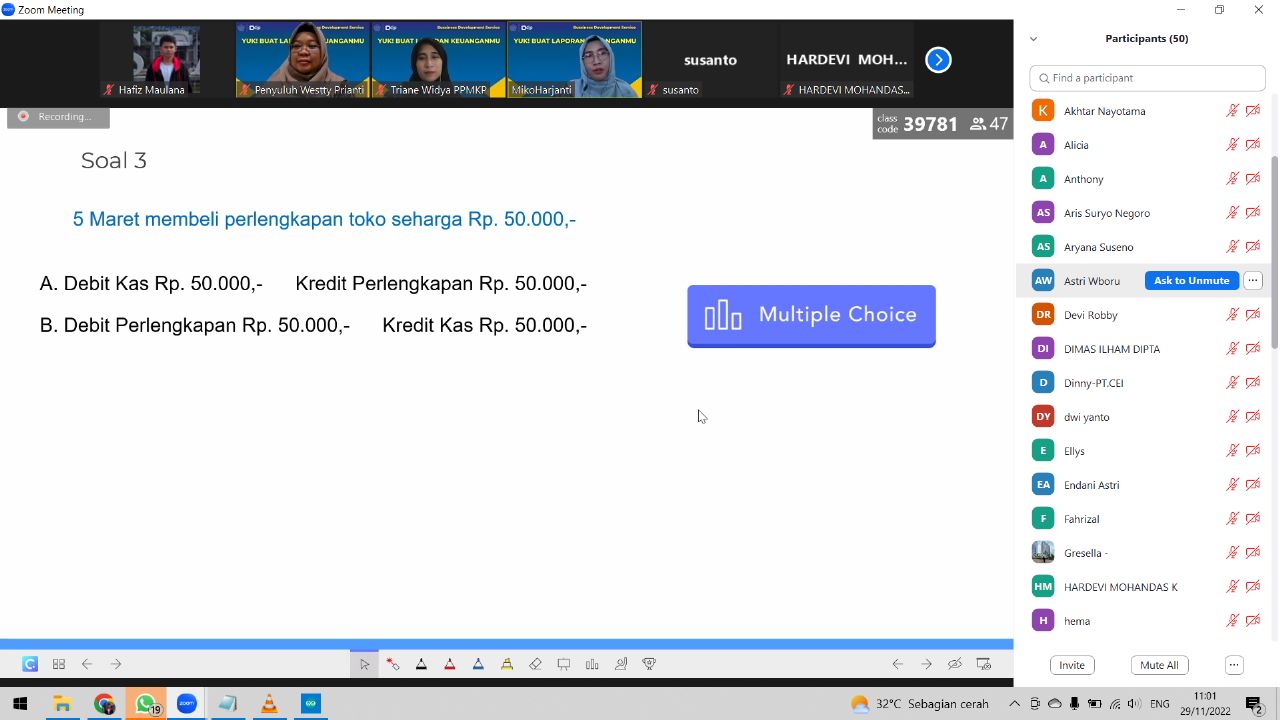The width and height of the screenshot is (1280, 720).
Task: Open the slide grid view icon
Action: [x=59, y=664]
